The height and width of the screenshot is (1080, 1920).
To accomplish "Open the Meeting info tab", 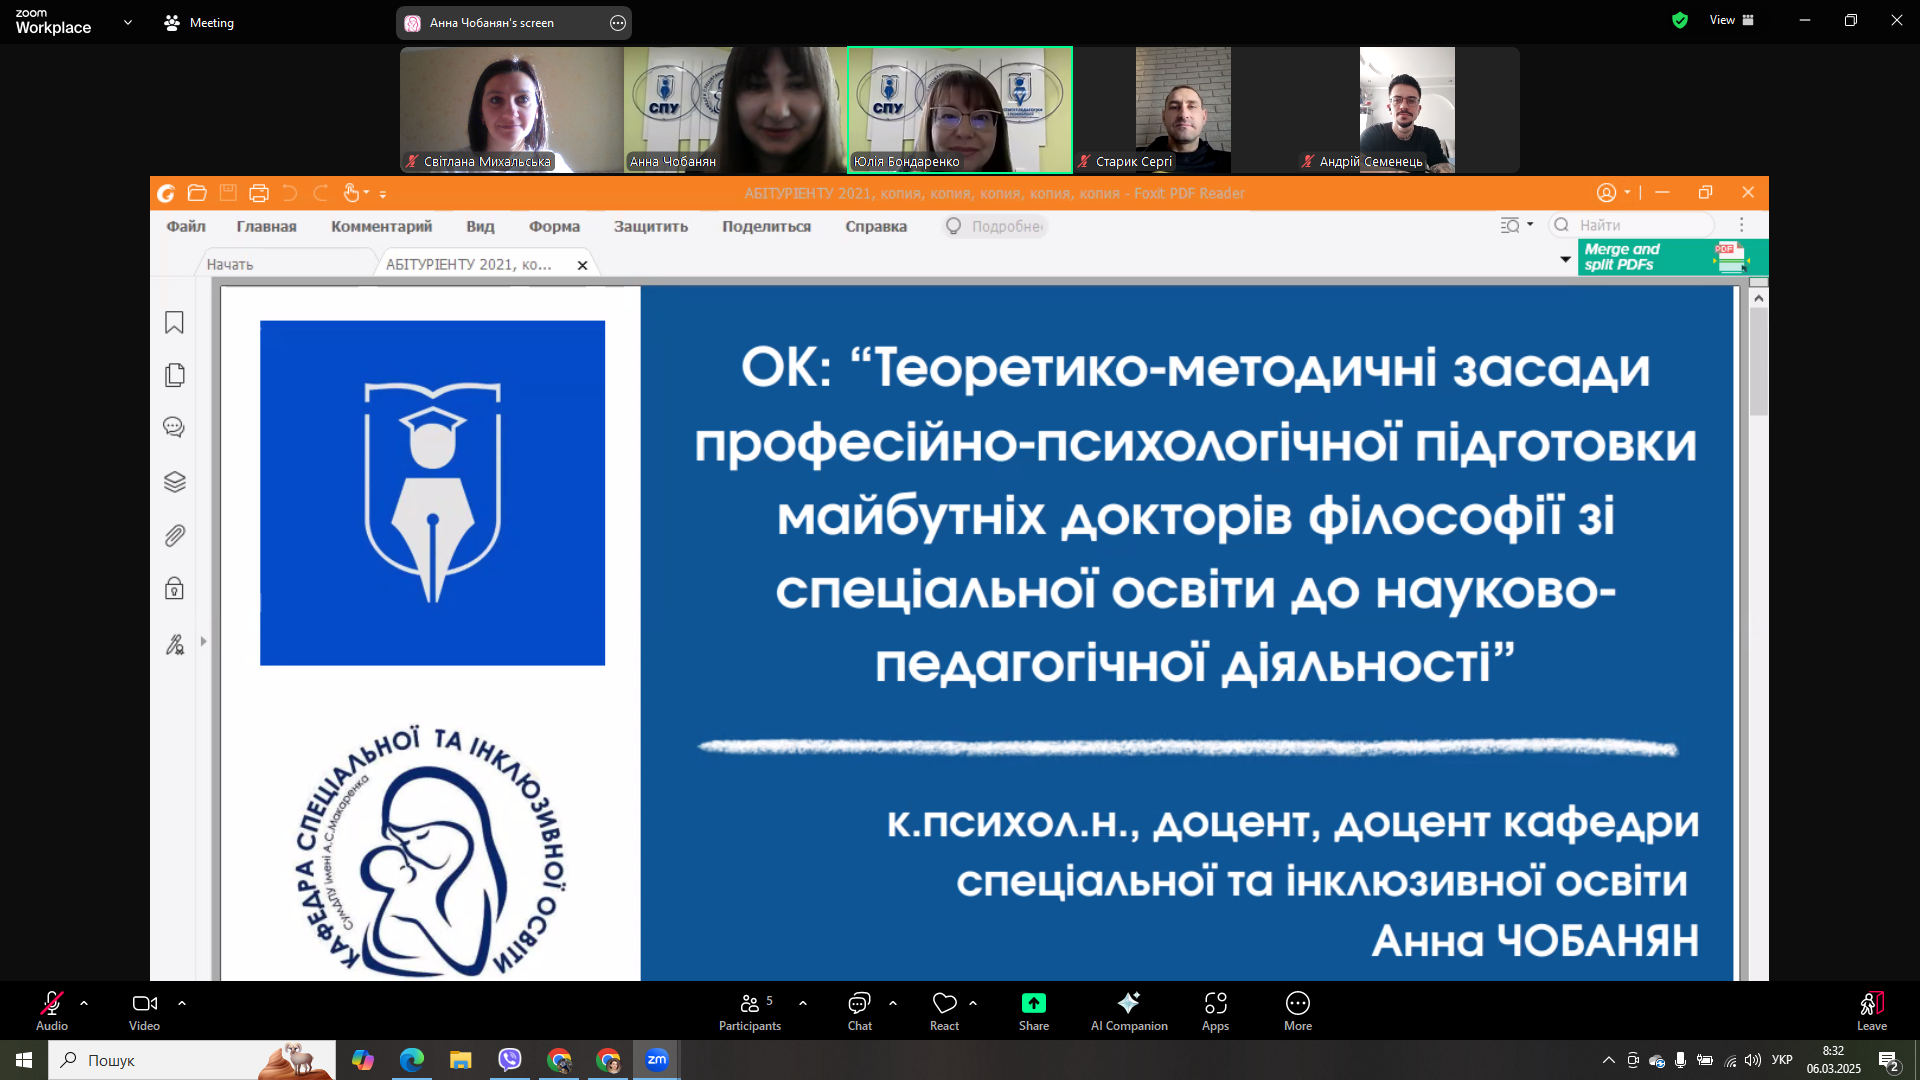I will coord(199,22).
